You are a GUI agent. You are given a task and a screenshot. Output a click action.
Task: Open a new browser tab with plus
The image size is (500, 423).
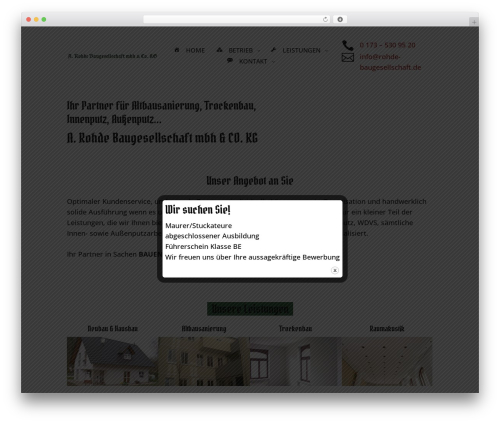(474, 22)
